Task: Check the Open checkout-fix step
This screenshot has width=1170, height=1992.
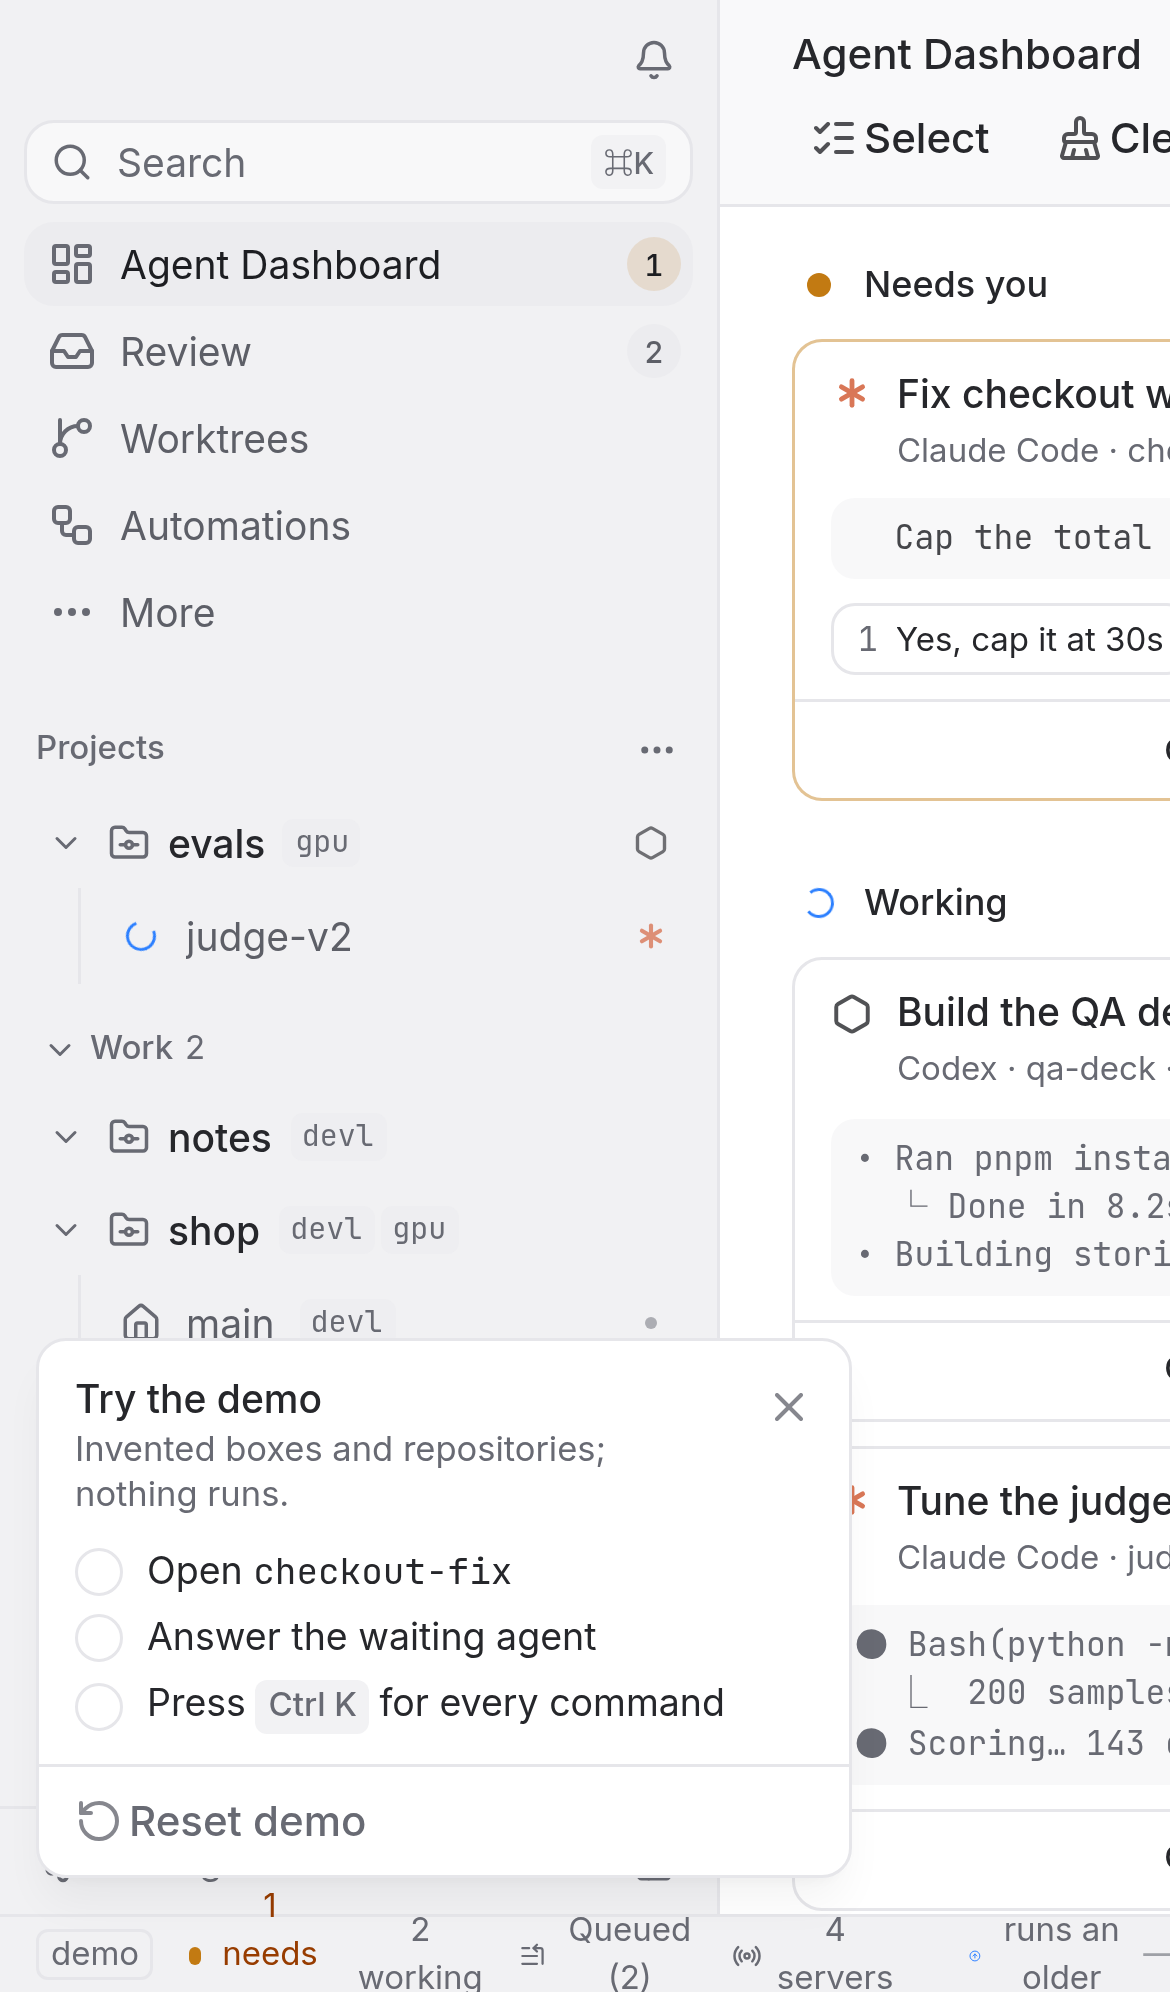Action: tap(99, 1572)
